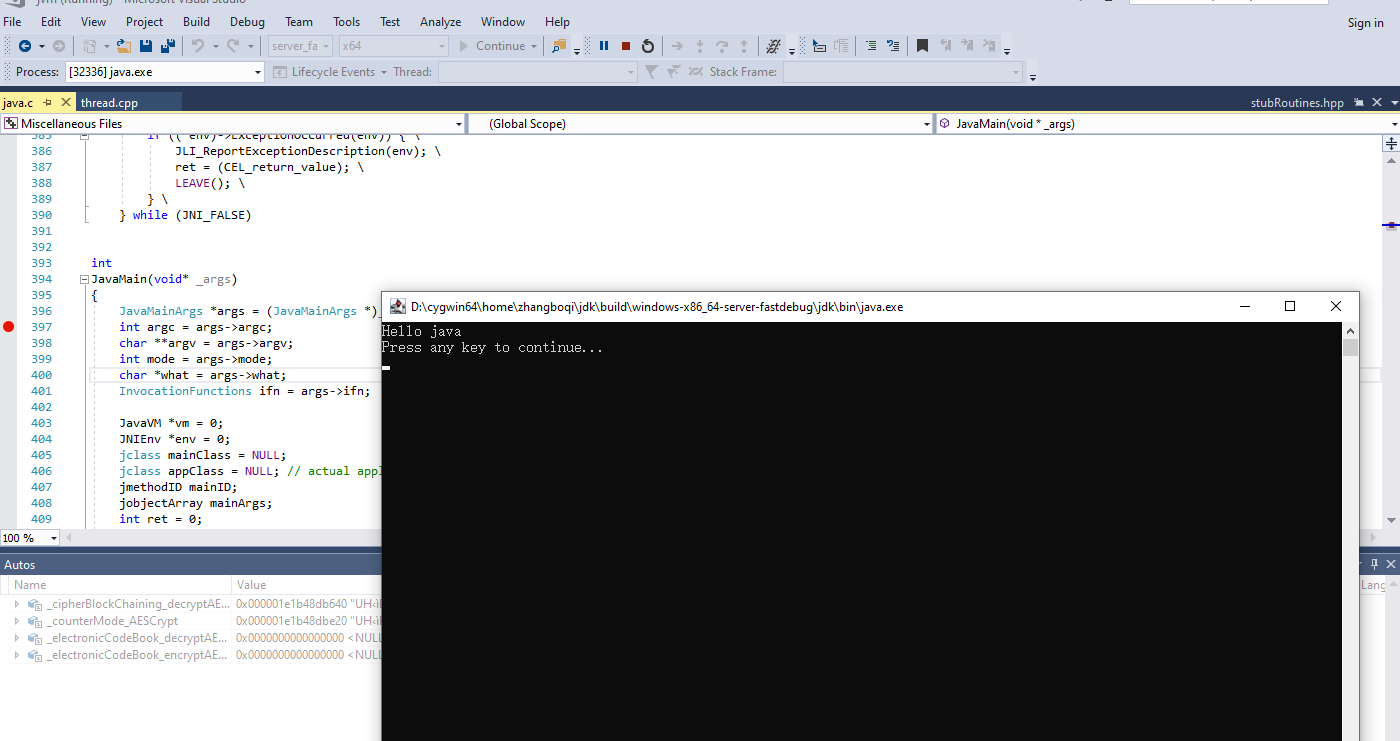Expand the _electronicCodeBook_decryptAE row
Screen dimensions: 1400x741
(16, 638)
